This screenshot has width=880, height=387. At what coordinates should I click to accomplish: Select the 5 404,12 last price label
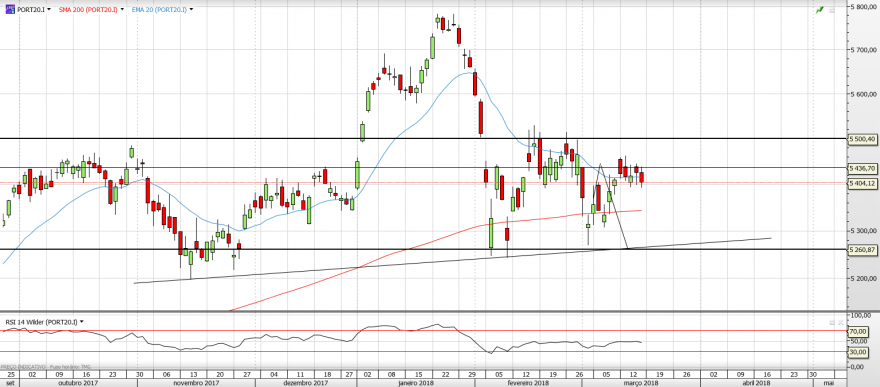coord(863,183)
